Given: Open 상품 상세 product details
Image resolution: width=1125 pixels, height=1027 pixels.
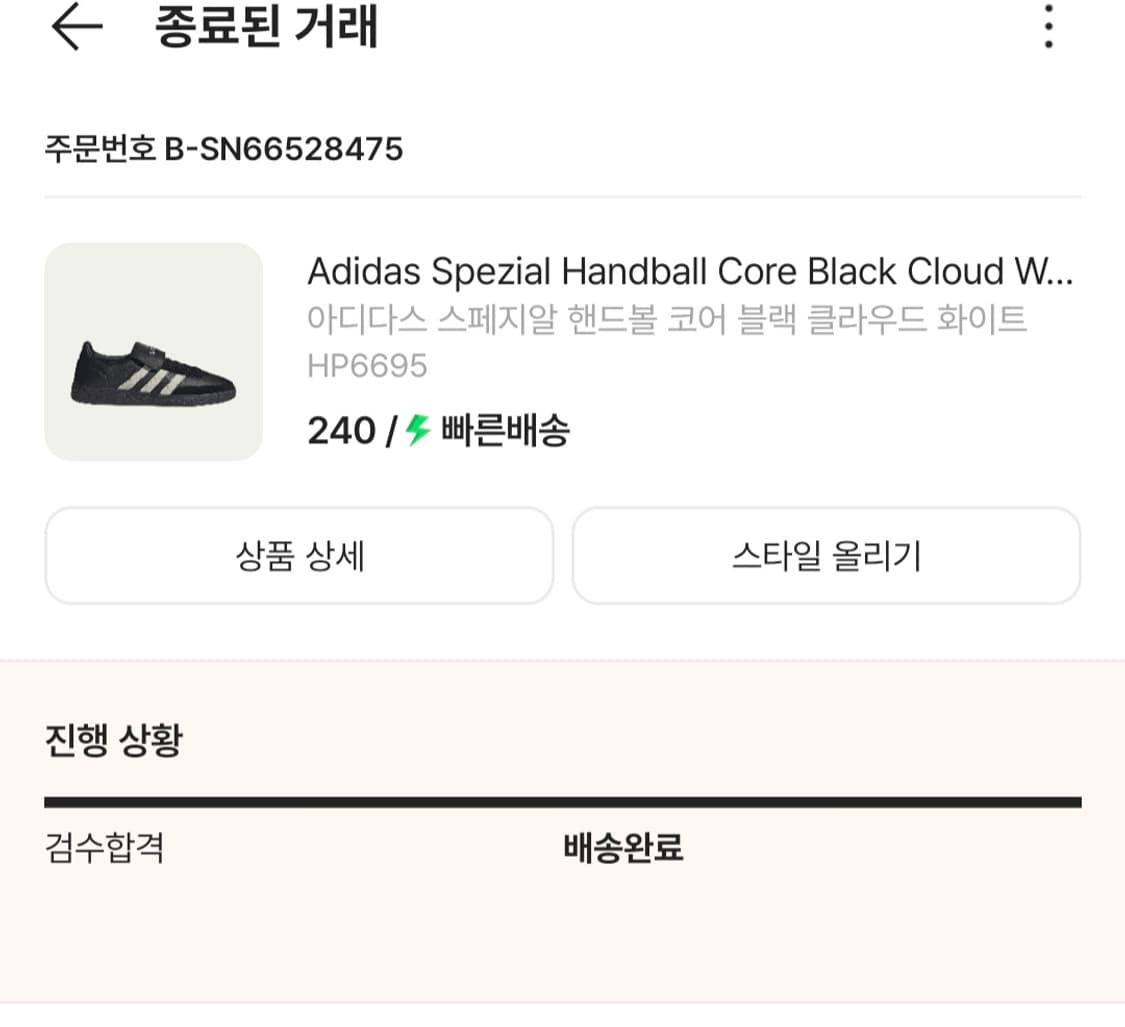Looking at the screenshot, I should (x=299, y=556).
